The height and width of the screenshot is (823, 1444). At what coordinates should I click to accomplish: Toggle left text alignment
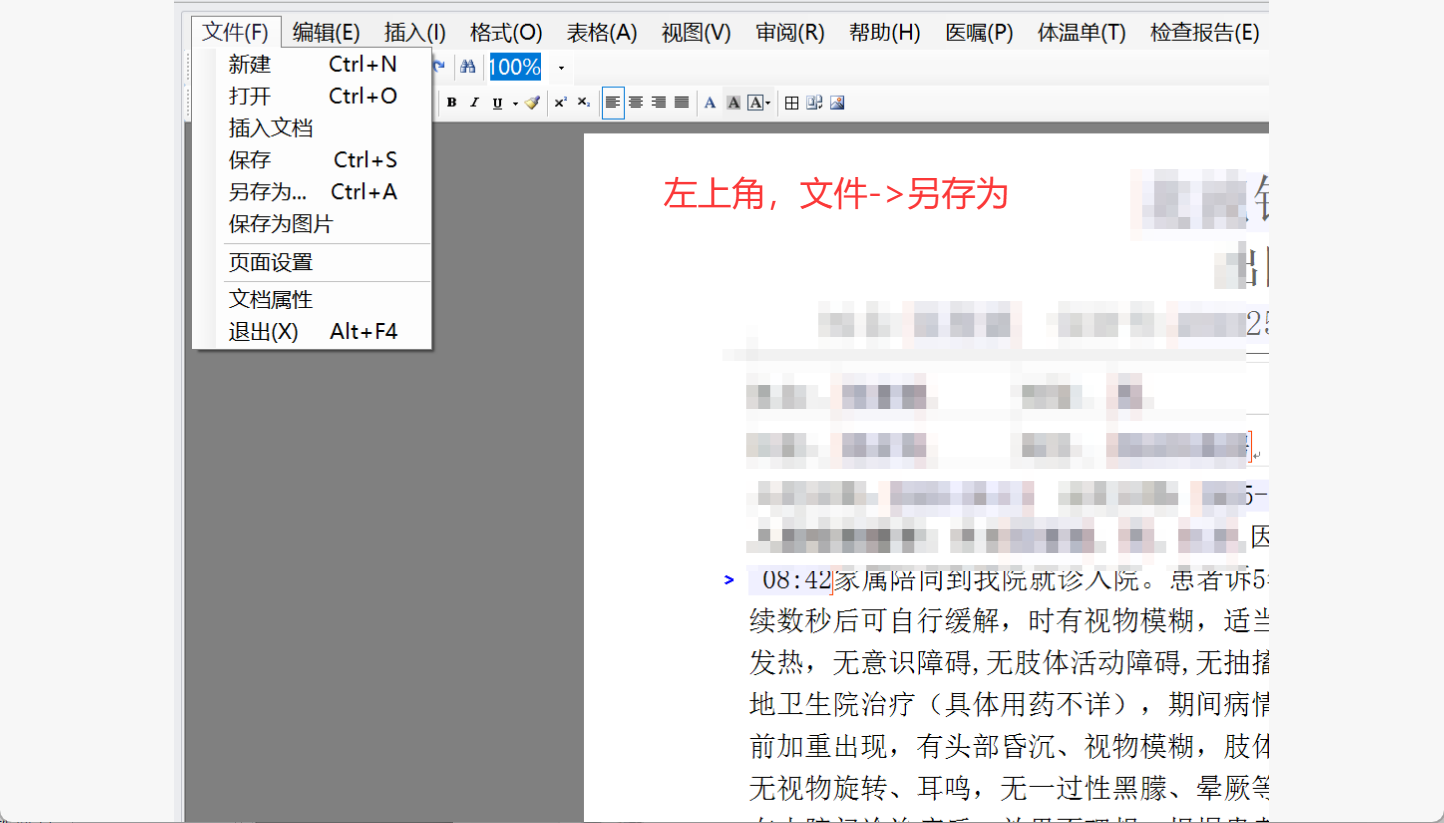(x=613, y=103)
